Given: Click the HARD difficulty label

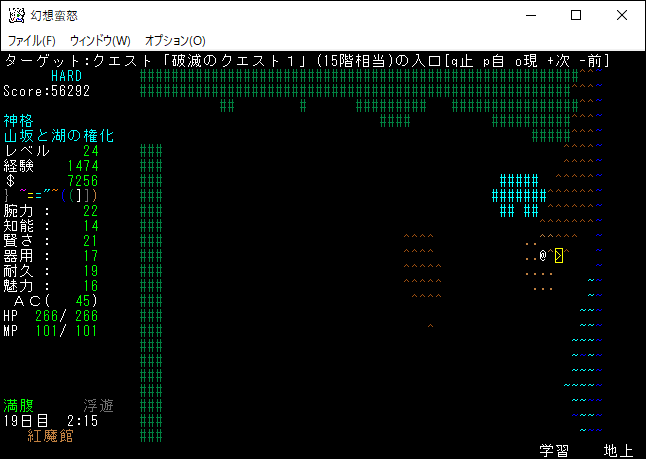Looking at the screenshot, I should [x=67, y=76].
